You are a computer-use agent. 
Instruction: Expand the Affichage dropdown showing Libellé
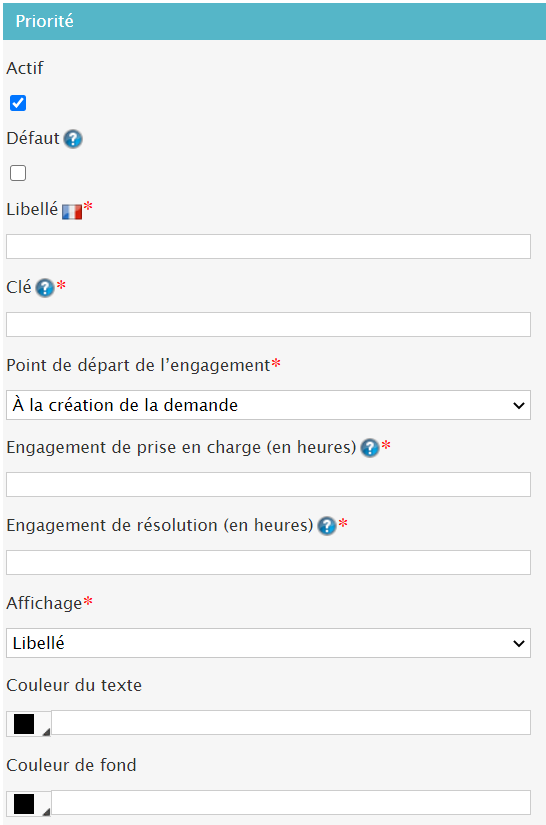(268, 643)
